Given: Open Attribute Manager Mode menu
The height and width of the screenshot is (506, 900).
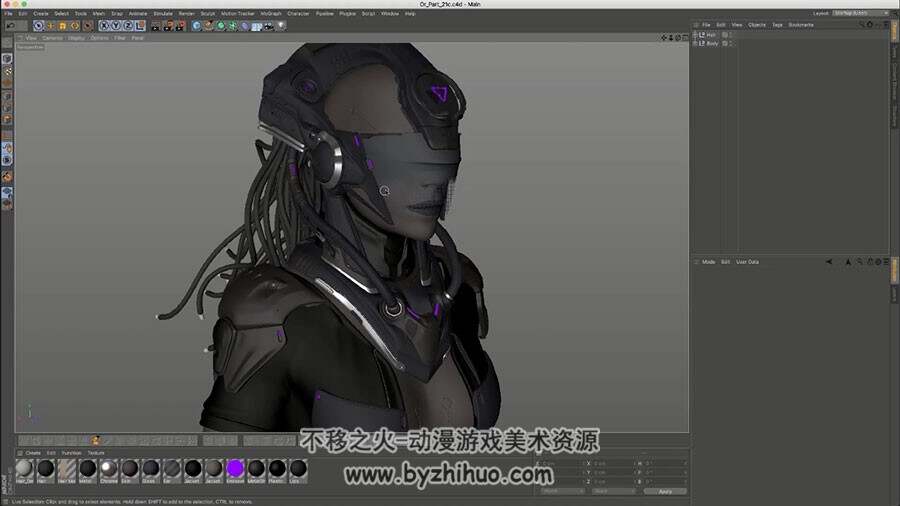Looking at the screenshot, I should (x=709, y=262).
